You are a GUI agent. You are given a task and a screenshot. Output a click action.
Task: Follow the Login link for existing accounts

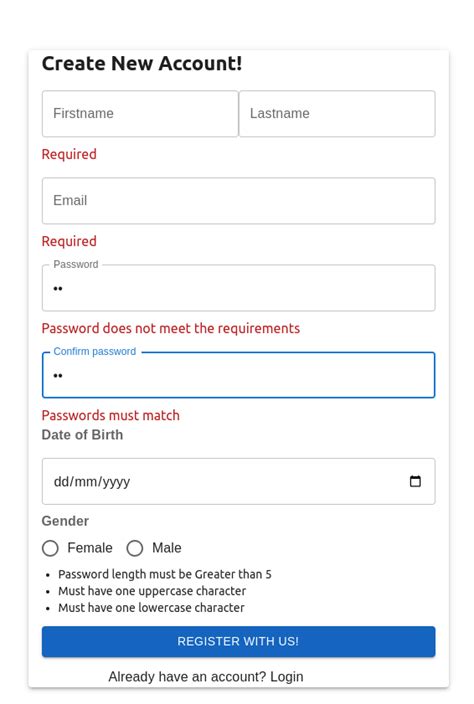[x=286, y=677]
